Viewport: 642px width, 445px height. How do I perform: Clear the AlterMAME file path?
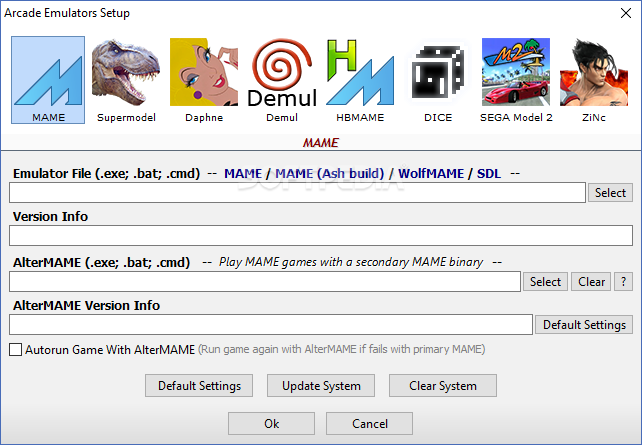(x=591, y=282)
